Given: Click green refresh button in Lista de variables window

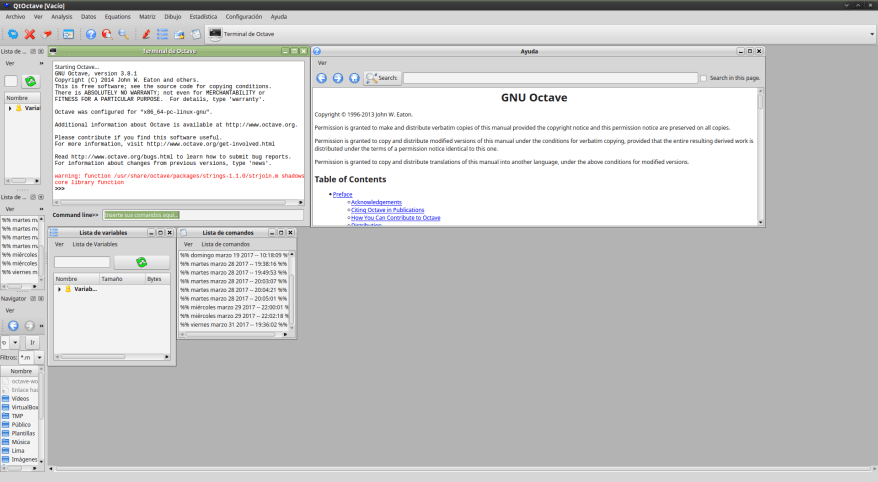Looking at the screenshot, I should click(142, 262).
